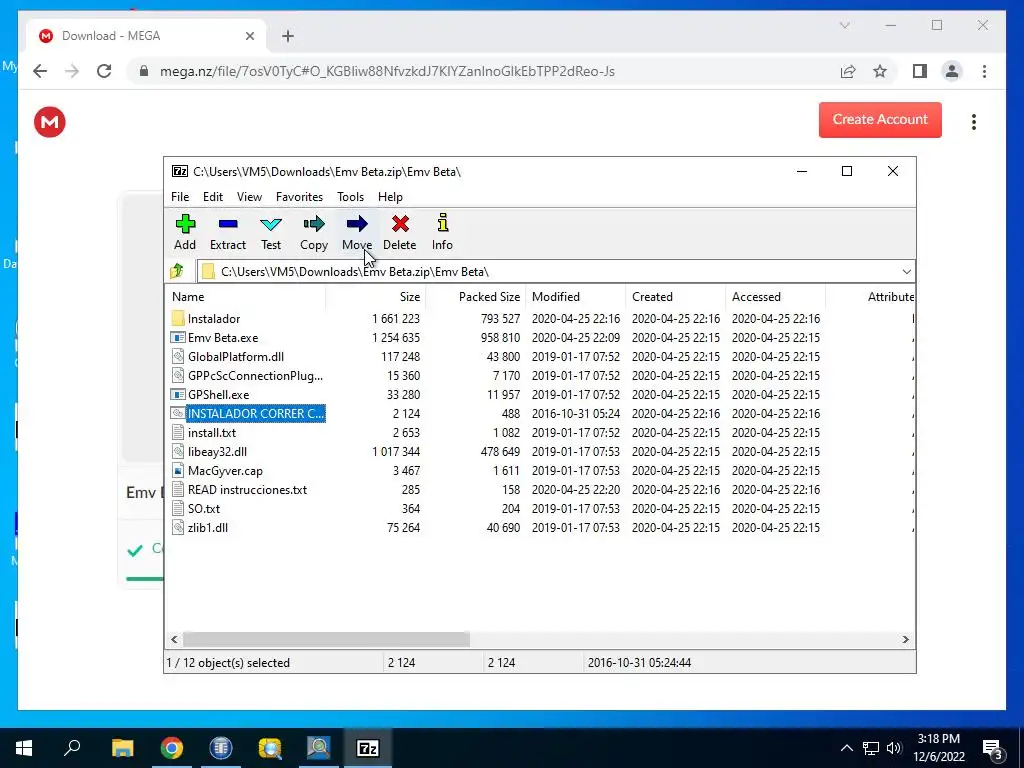Select the GlobalPlatform.dll file

click(x=236, y=357)
